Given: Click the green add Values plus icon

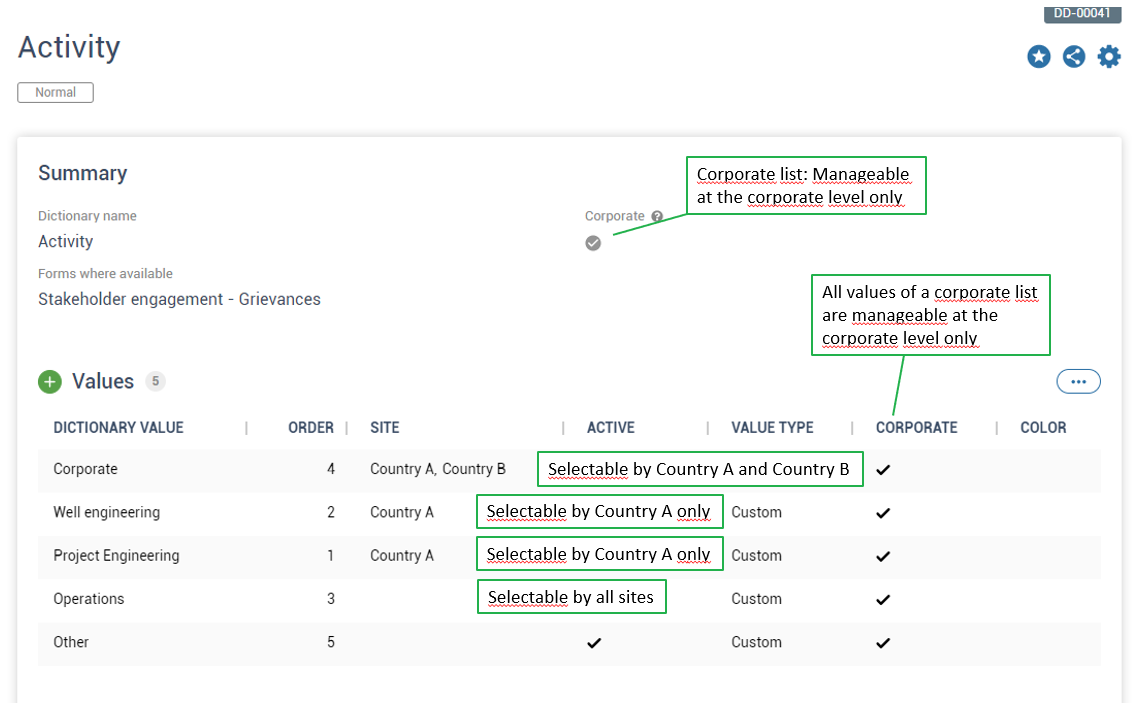Looking at the screenshot, I should [50, 382].
